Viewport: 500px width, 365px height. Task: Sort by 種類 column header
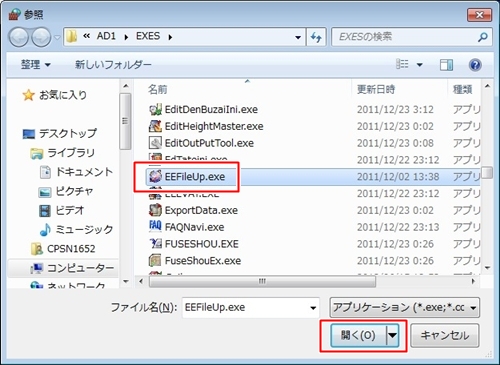pyautogui.click(x=464, y=89)
